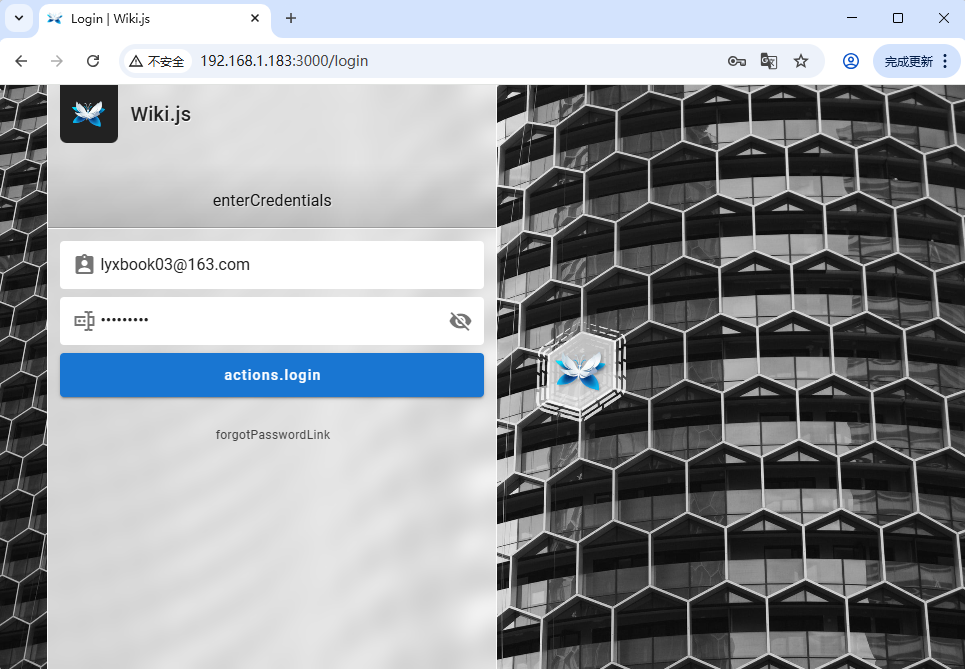Click the email field with lyxbook03@163.com

[x=272, y=265]
